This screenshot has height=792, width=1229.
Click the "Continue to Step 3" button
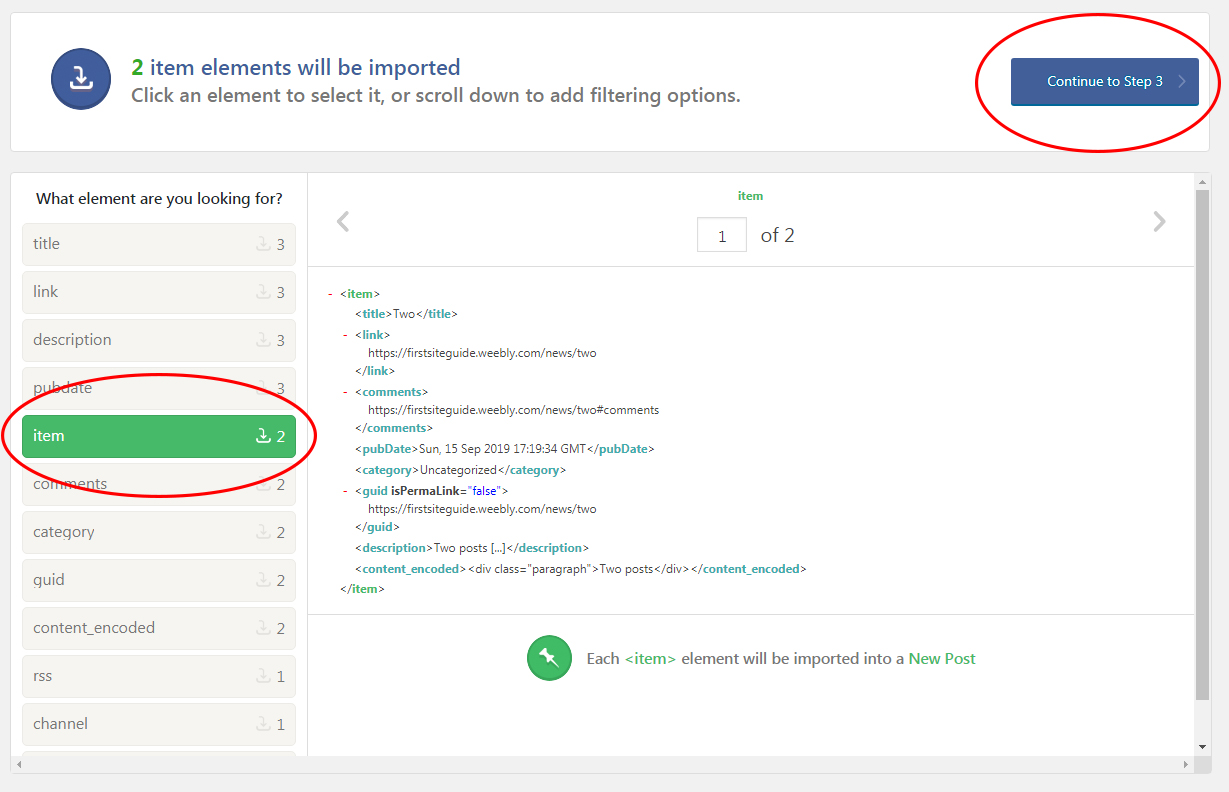pos(1104,80)
